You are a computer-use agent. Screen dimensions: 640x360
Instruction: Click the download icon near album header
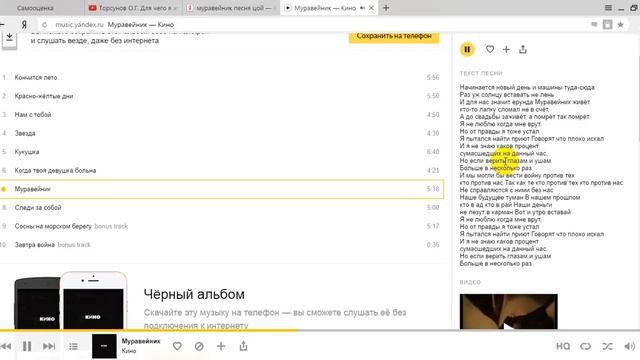pos(9,39)
